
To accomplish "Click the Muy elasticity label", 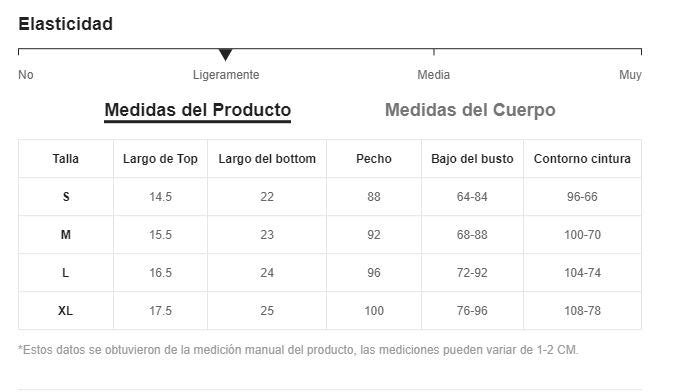I will coord(630,75).
